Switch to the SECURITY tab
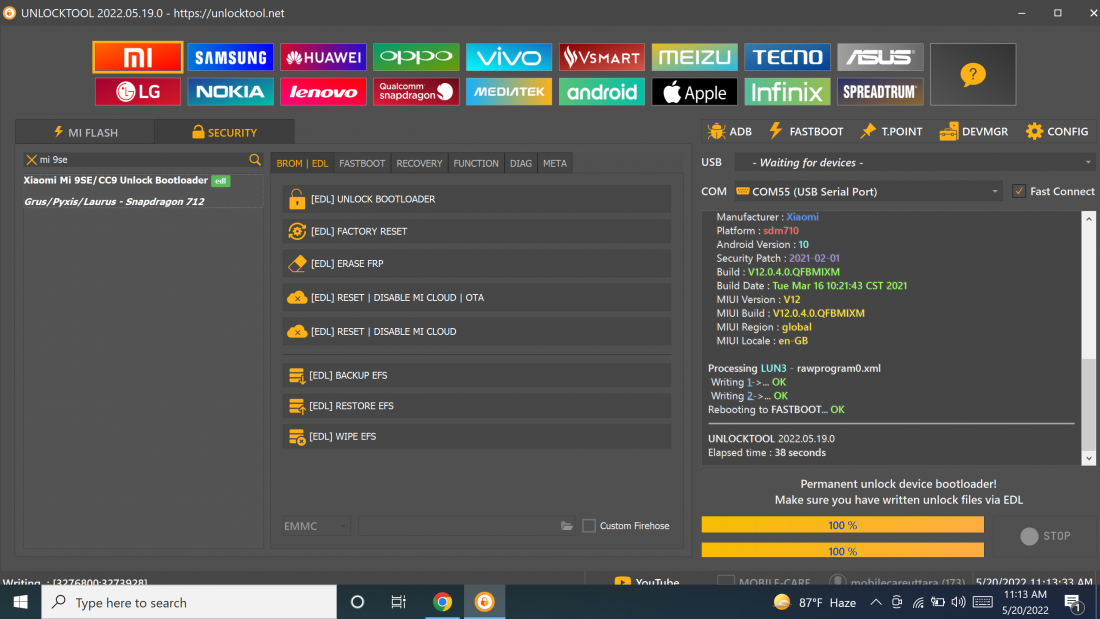1100x619 pixels. click(224, 132)
